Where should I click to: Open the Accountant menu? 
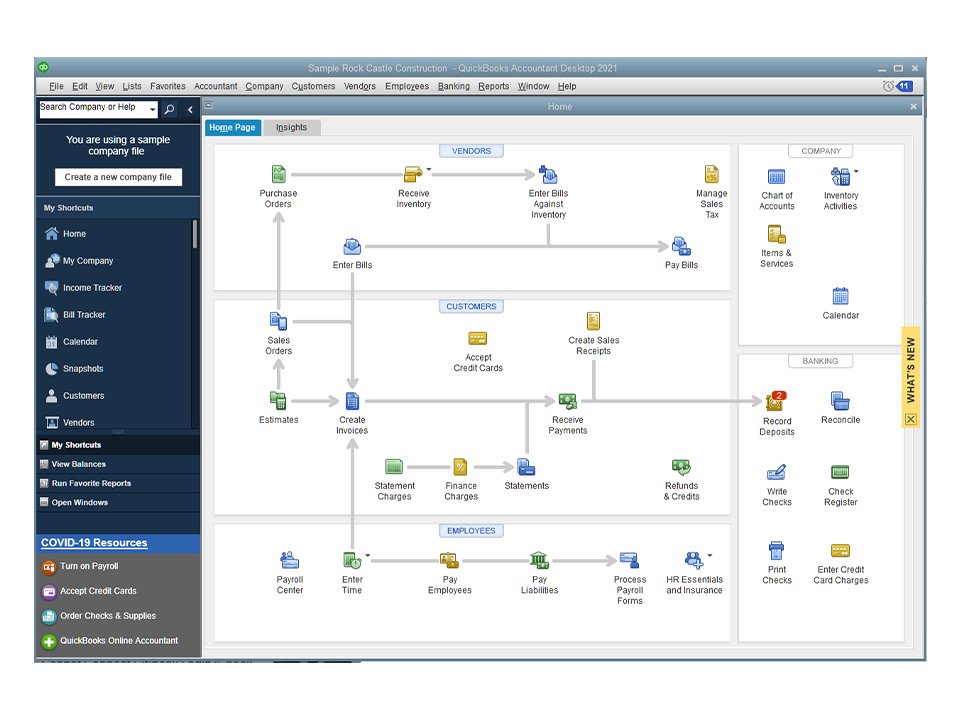pyautogui.click(x=216, y=86)
